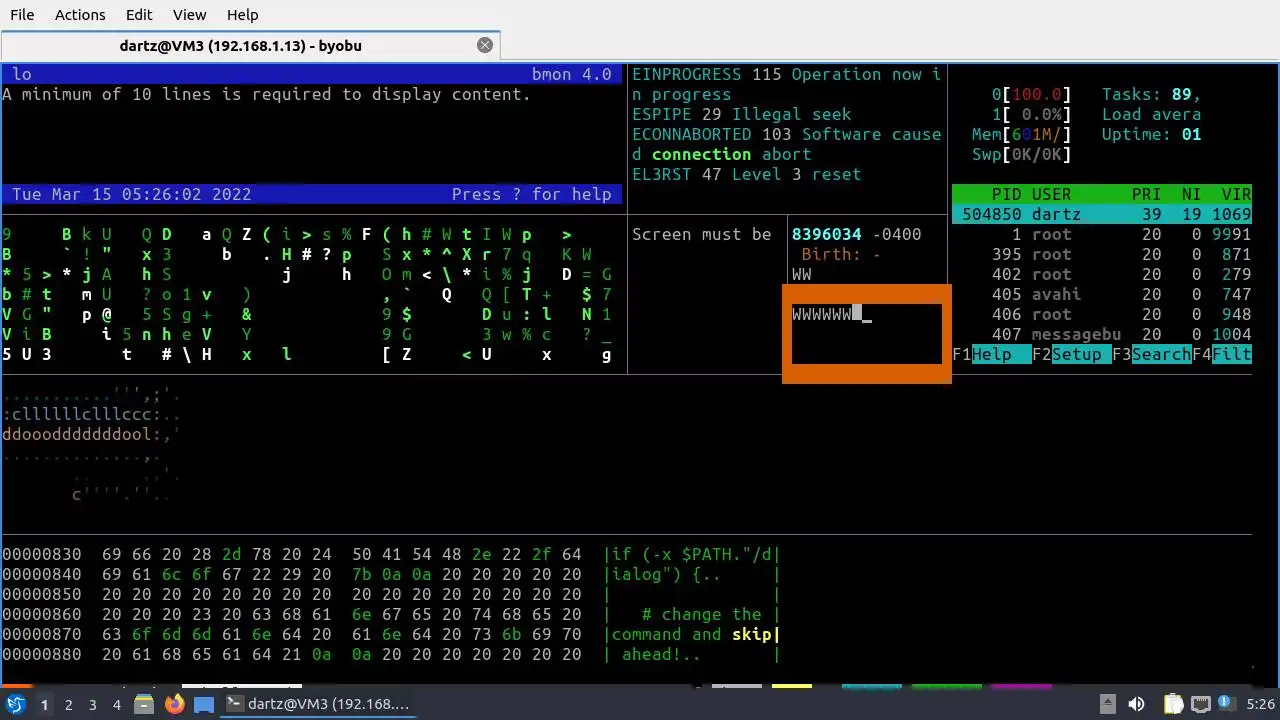
Task: Click F1 Help in htop
Action: [x=991, y=354]
